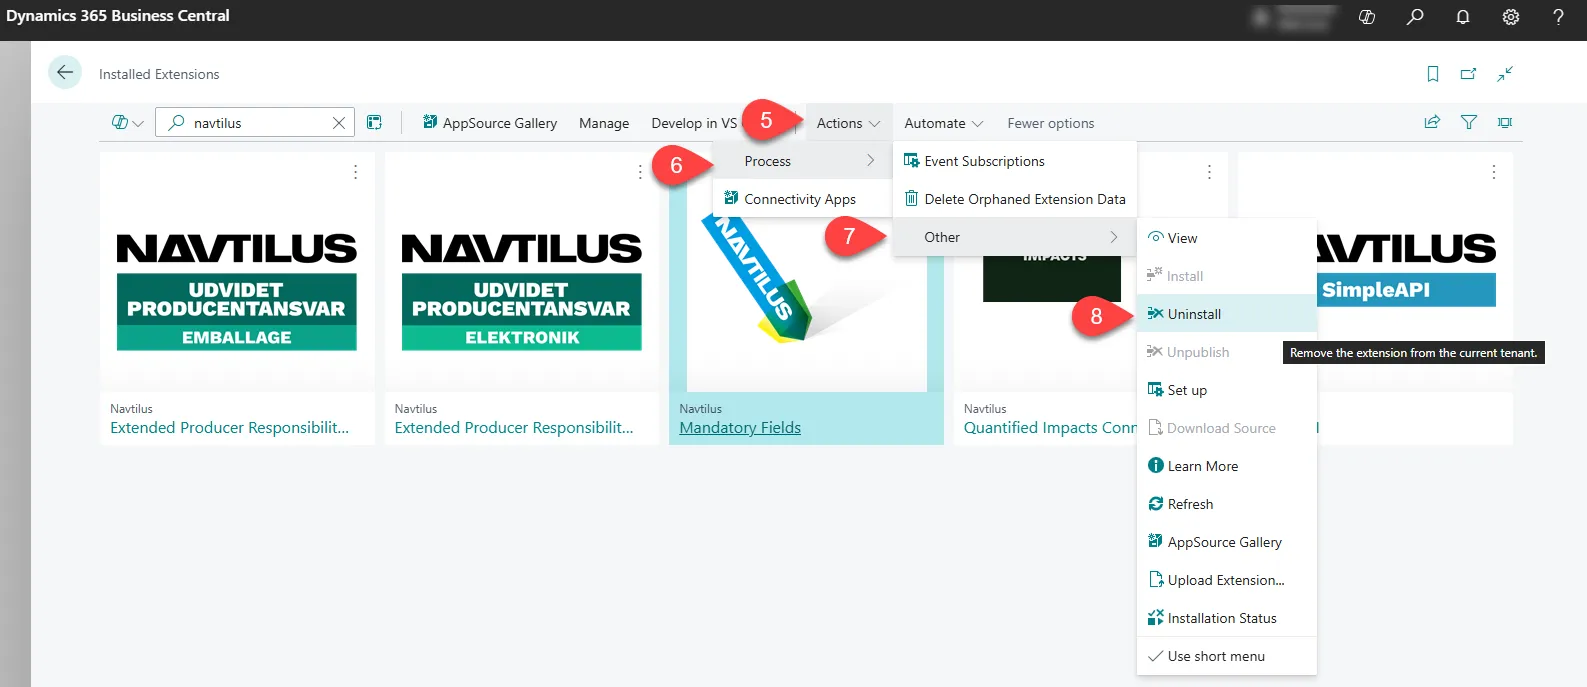Click the share icon in toolbar

tap(1432, 123)
